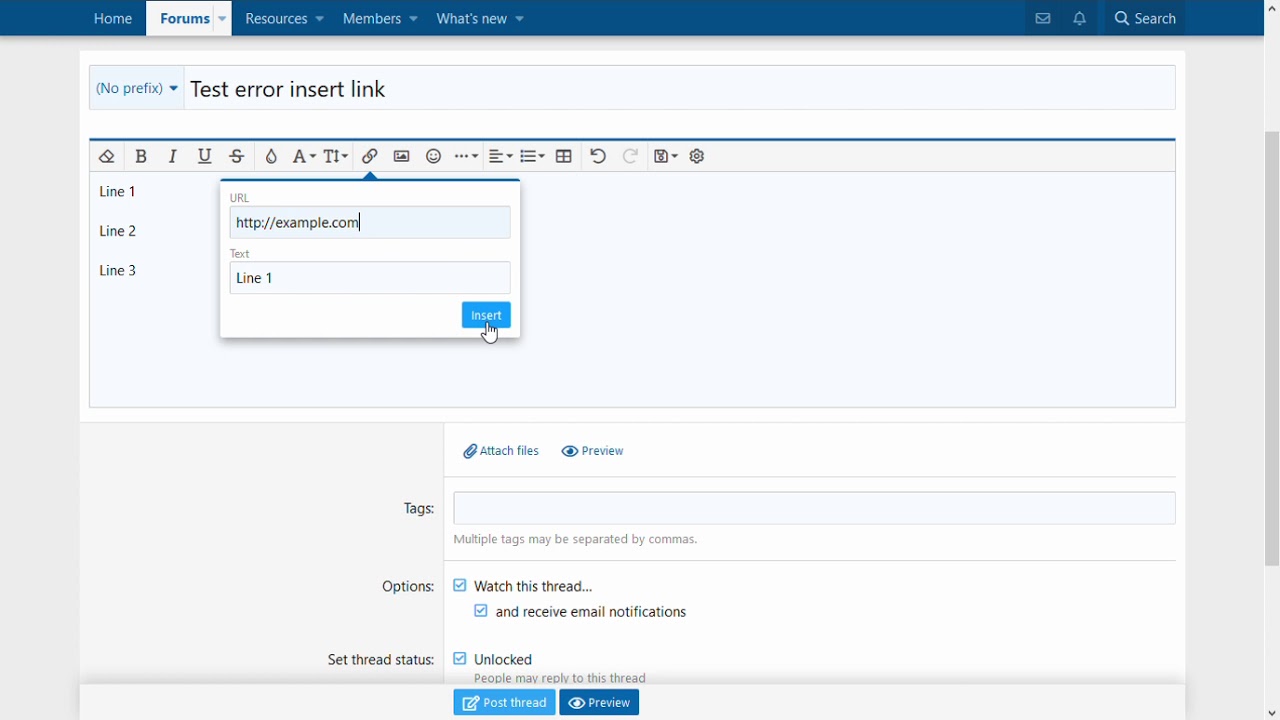Viewport: 1280px width, 720px height.
Task: Uncheck Watch this thread option
Action: tap(460, 586)
